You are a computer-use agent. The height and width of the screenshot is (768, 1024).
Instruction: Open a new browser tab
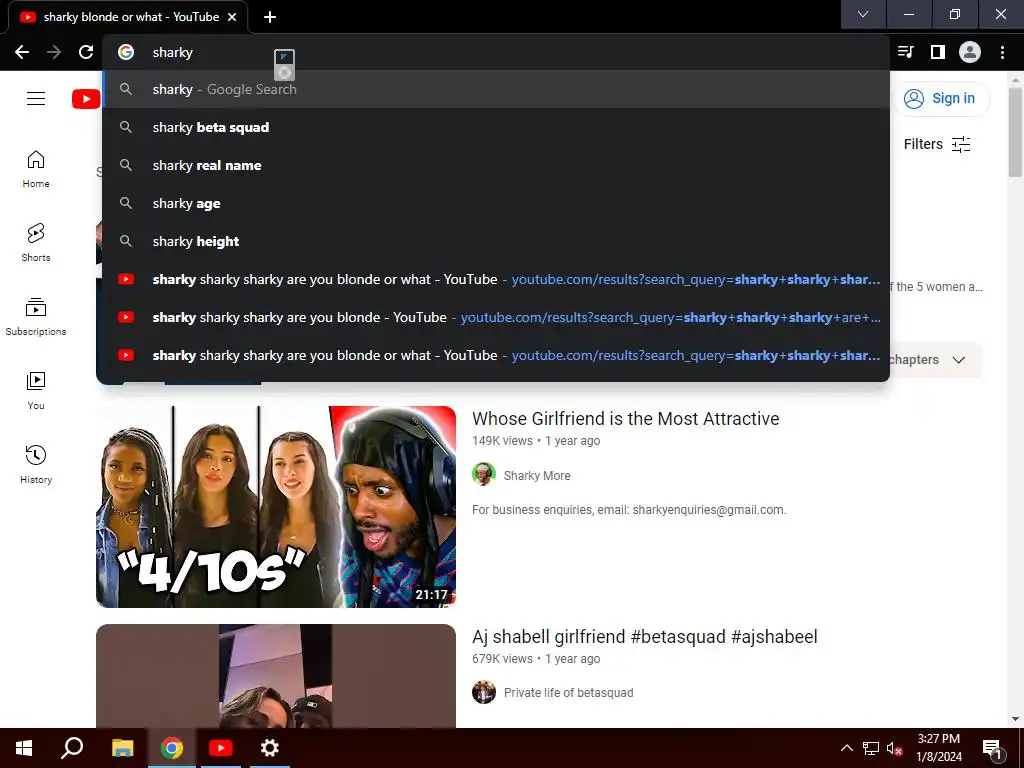(270, 17)
